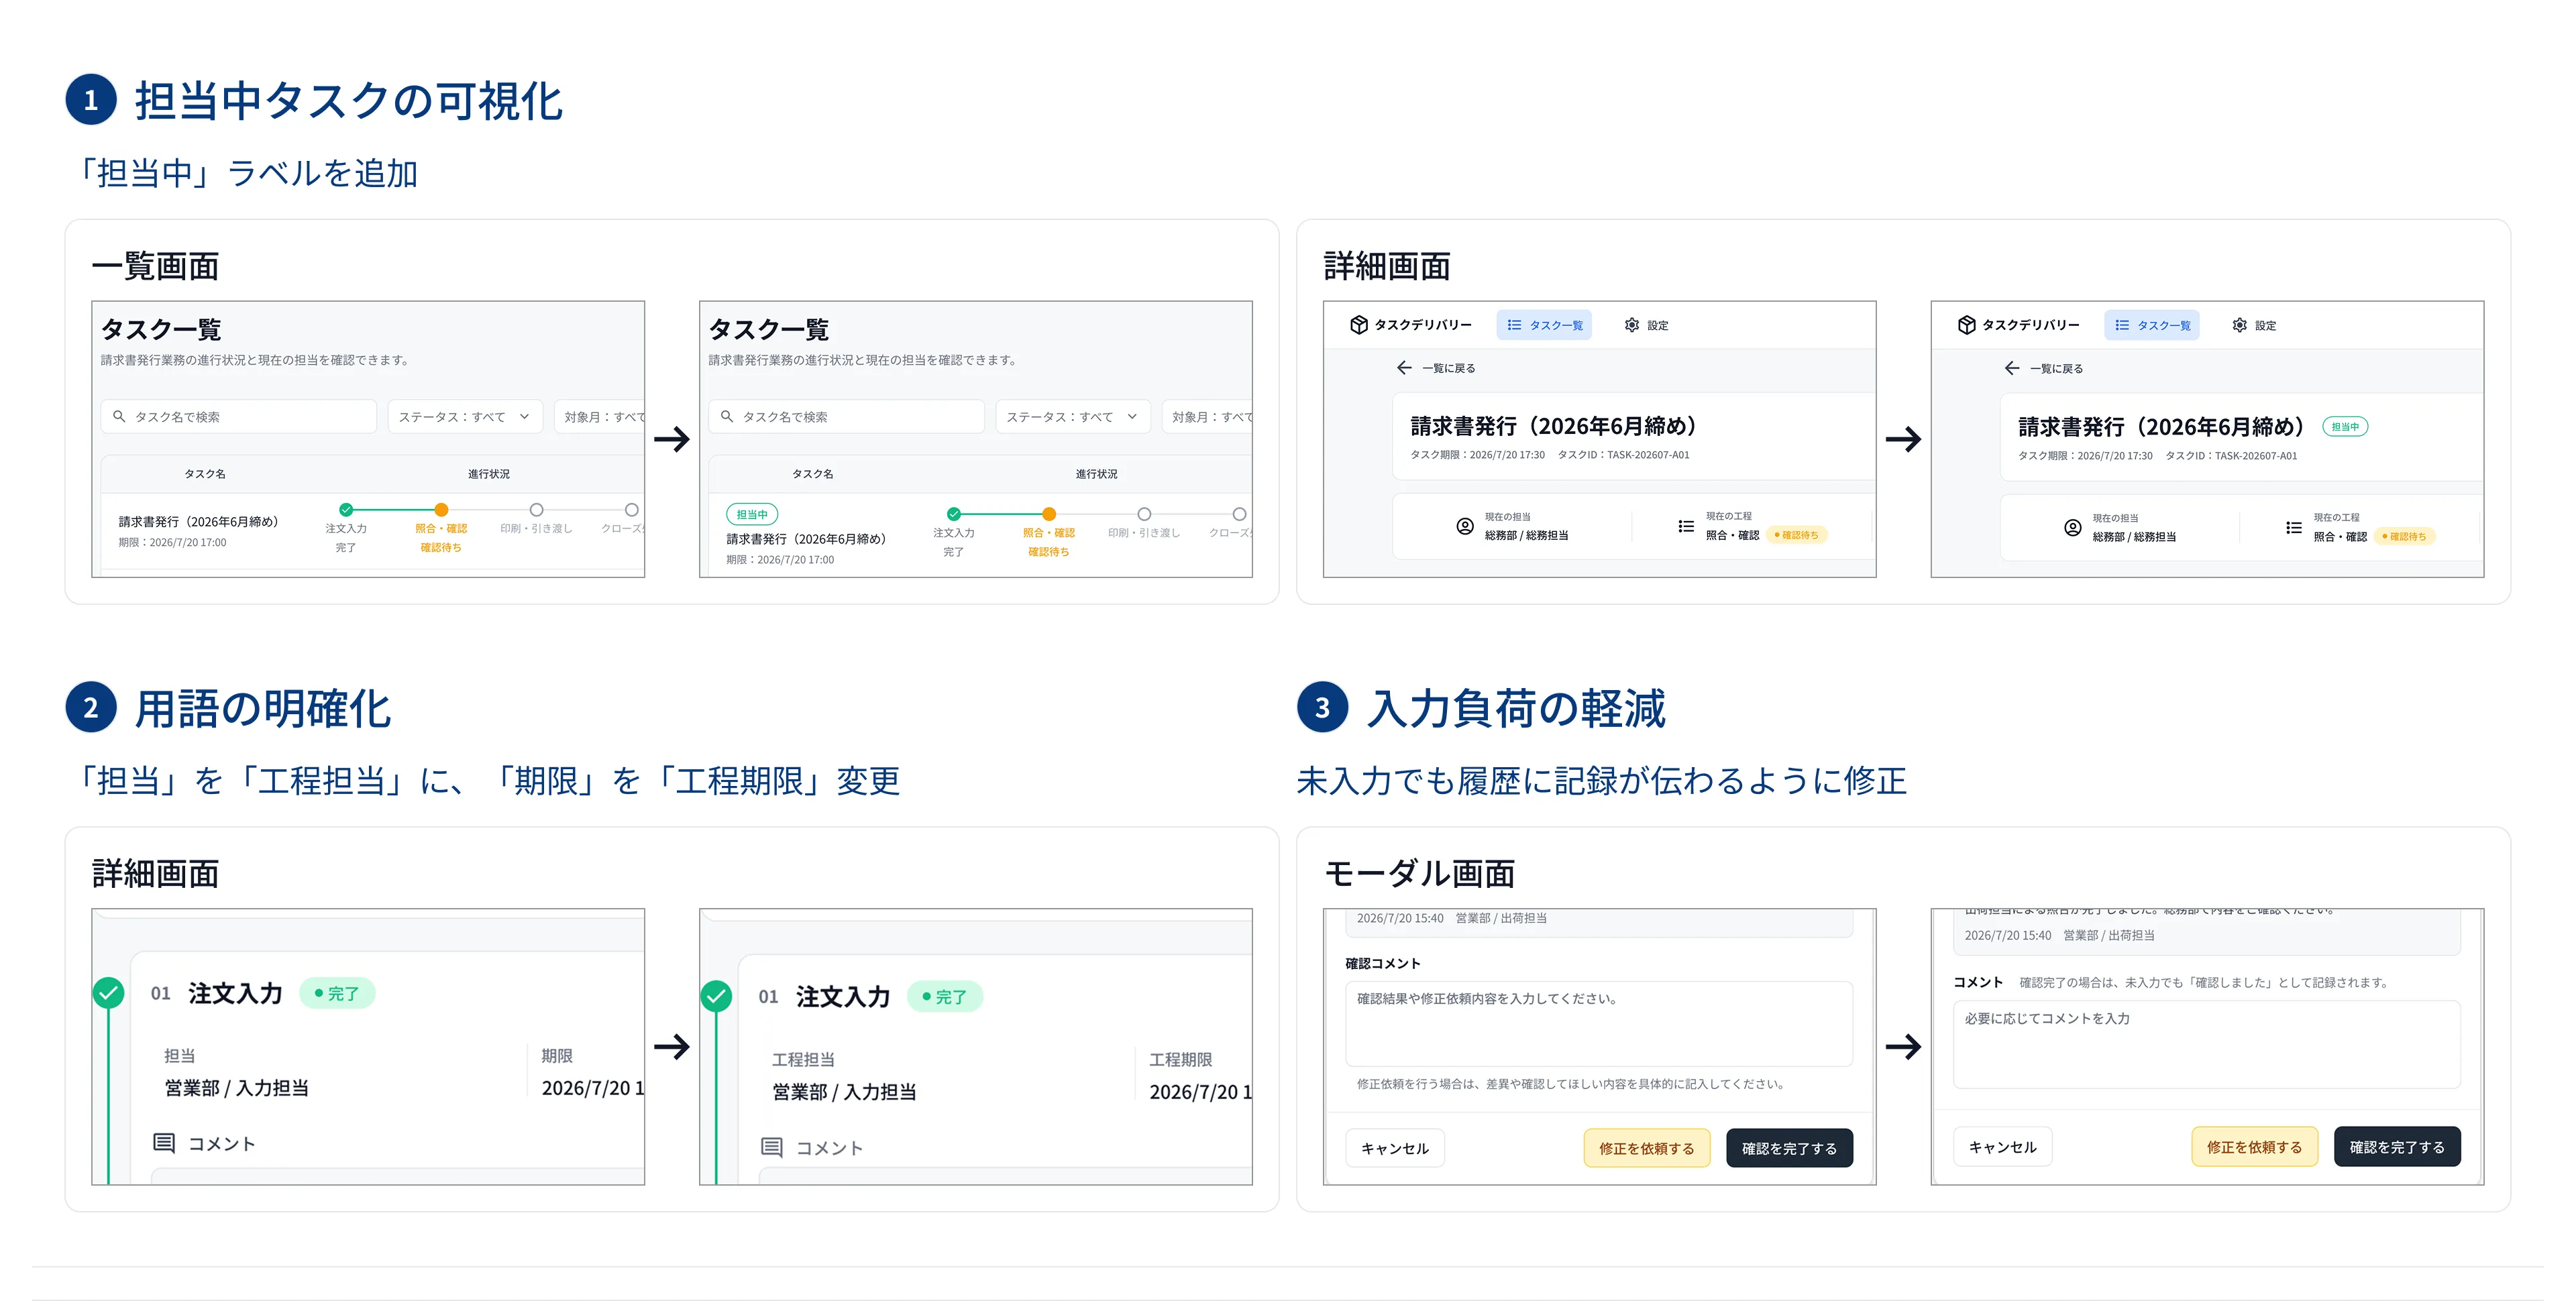Click タスク名で検索 field in list showing 担当中 badge

pyautogui.click(x=846, y=416)
